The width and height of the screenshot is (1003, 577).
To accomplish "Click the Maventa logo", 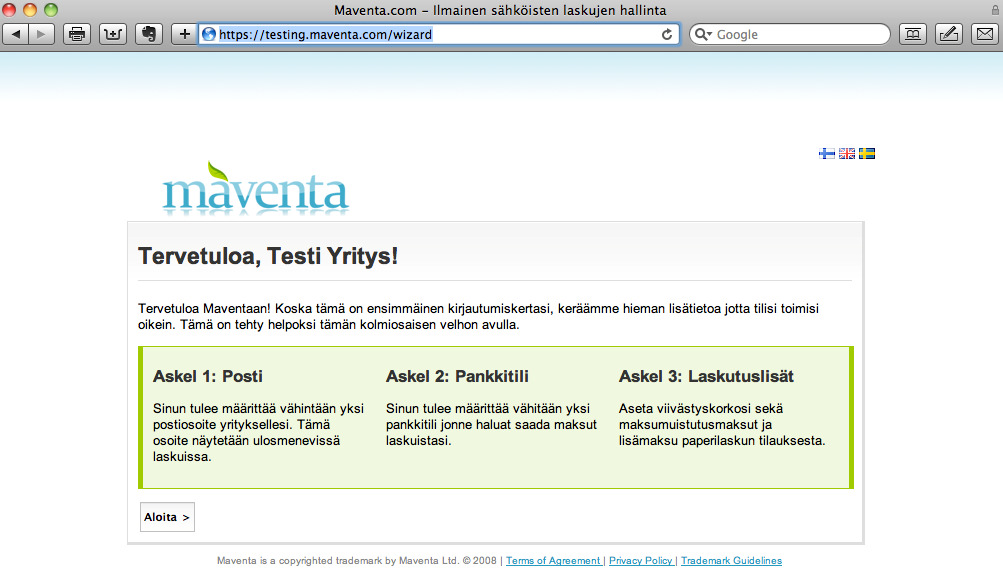I will pyautogui.click(x=255, y=189).
